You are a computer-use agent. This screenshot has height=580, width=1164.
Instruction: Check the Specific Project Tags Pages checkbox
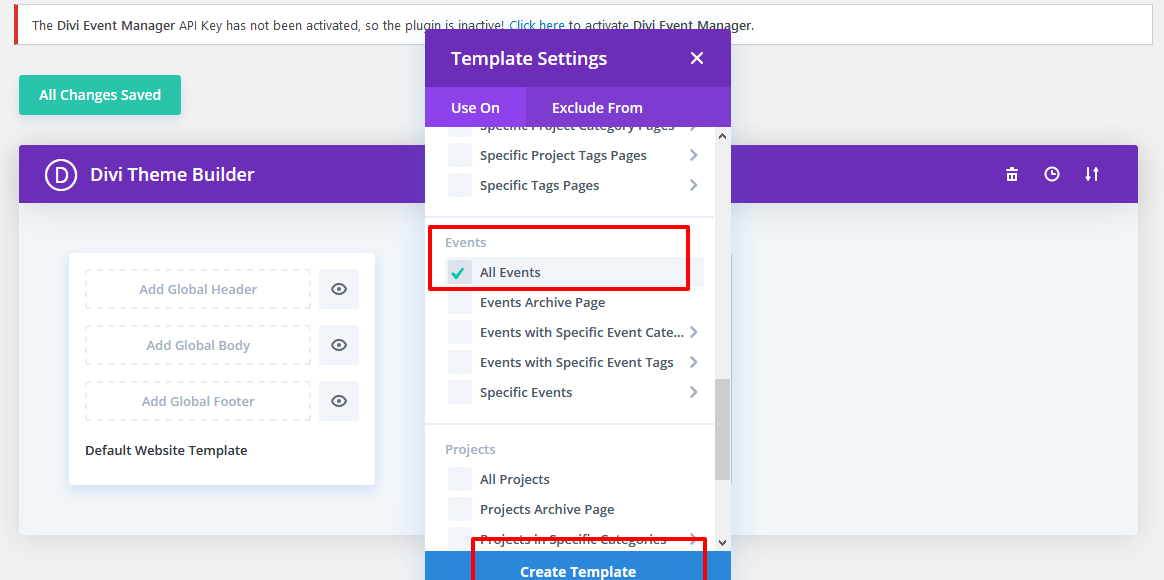460,155
